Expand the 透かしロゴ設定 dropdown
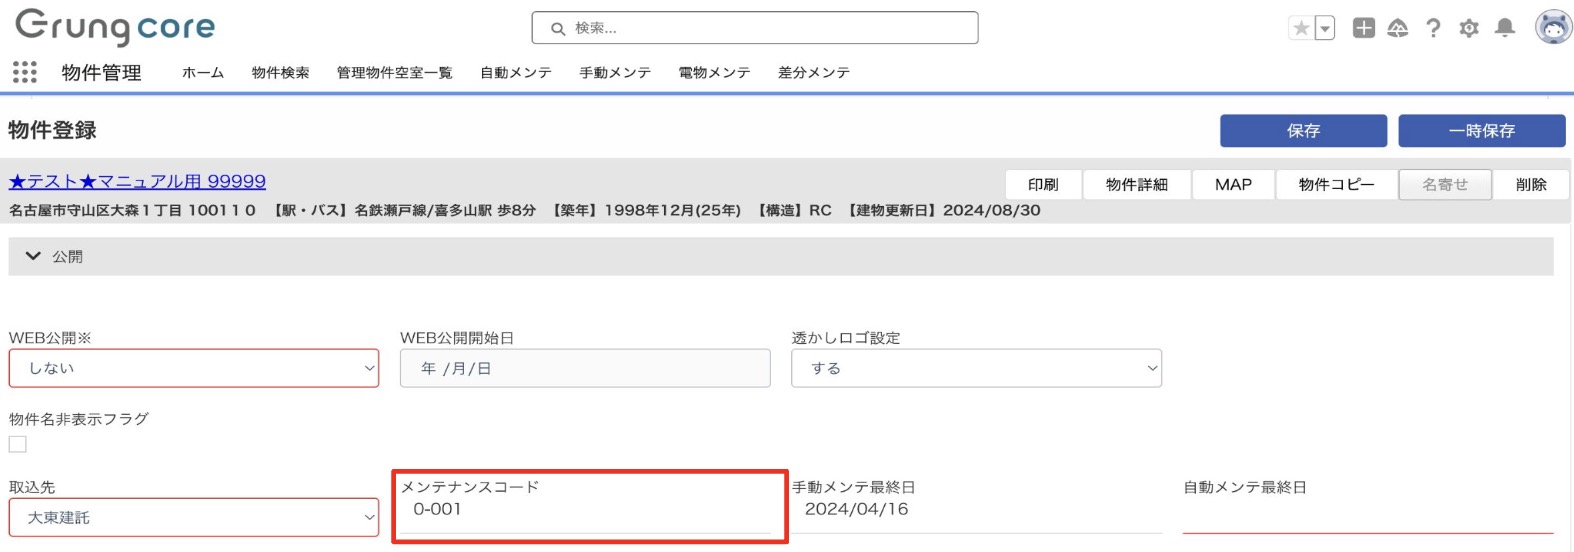This screenshot has height=552, width=1574. [976, 368]
